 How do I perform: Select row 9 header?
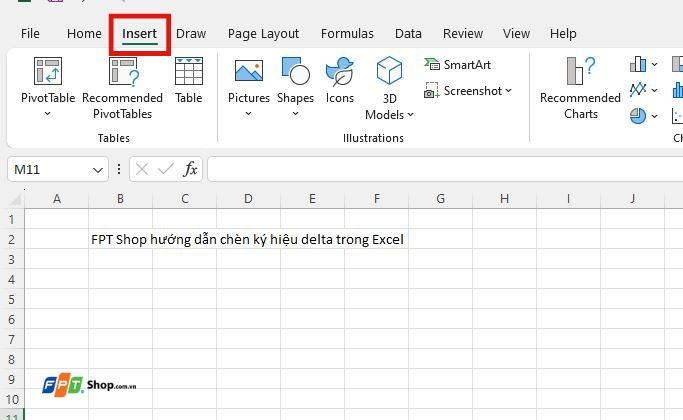pos(12,379)
